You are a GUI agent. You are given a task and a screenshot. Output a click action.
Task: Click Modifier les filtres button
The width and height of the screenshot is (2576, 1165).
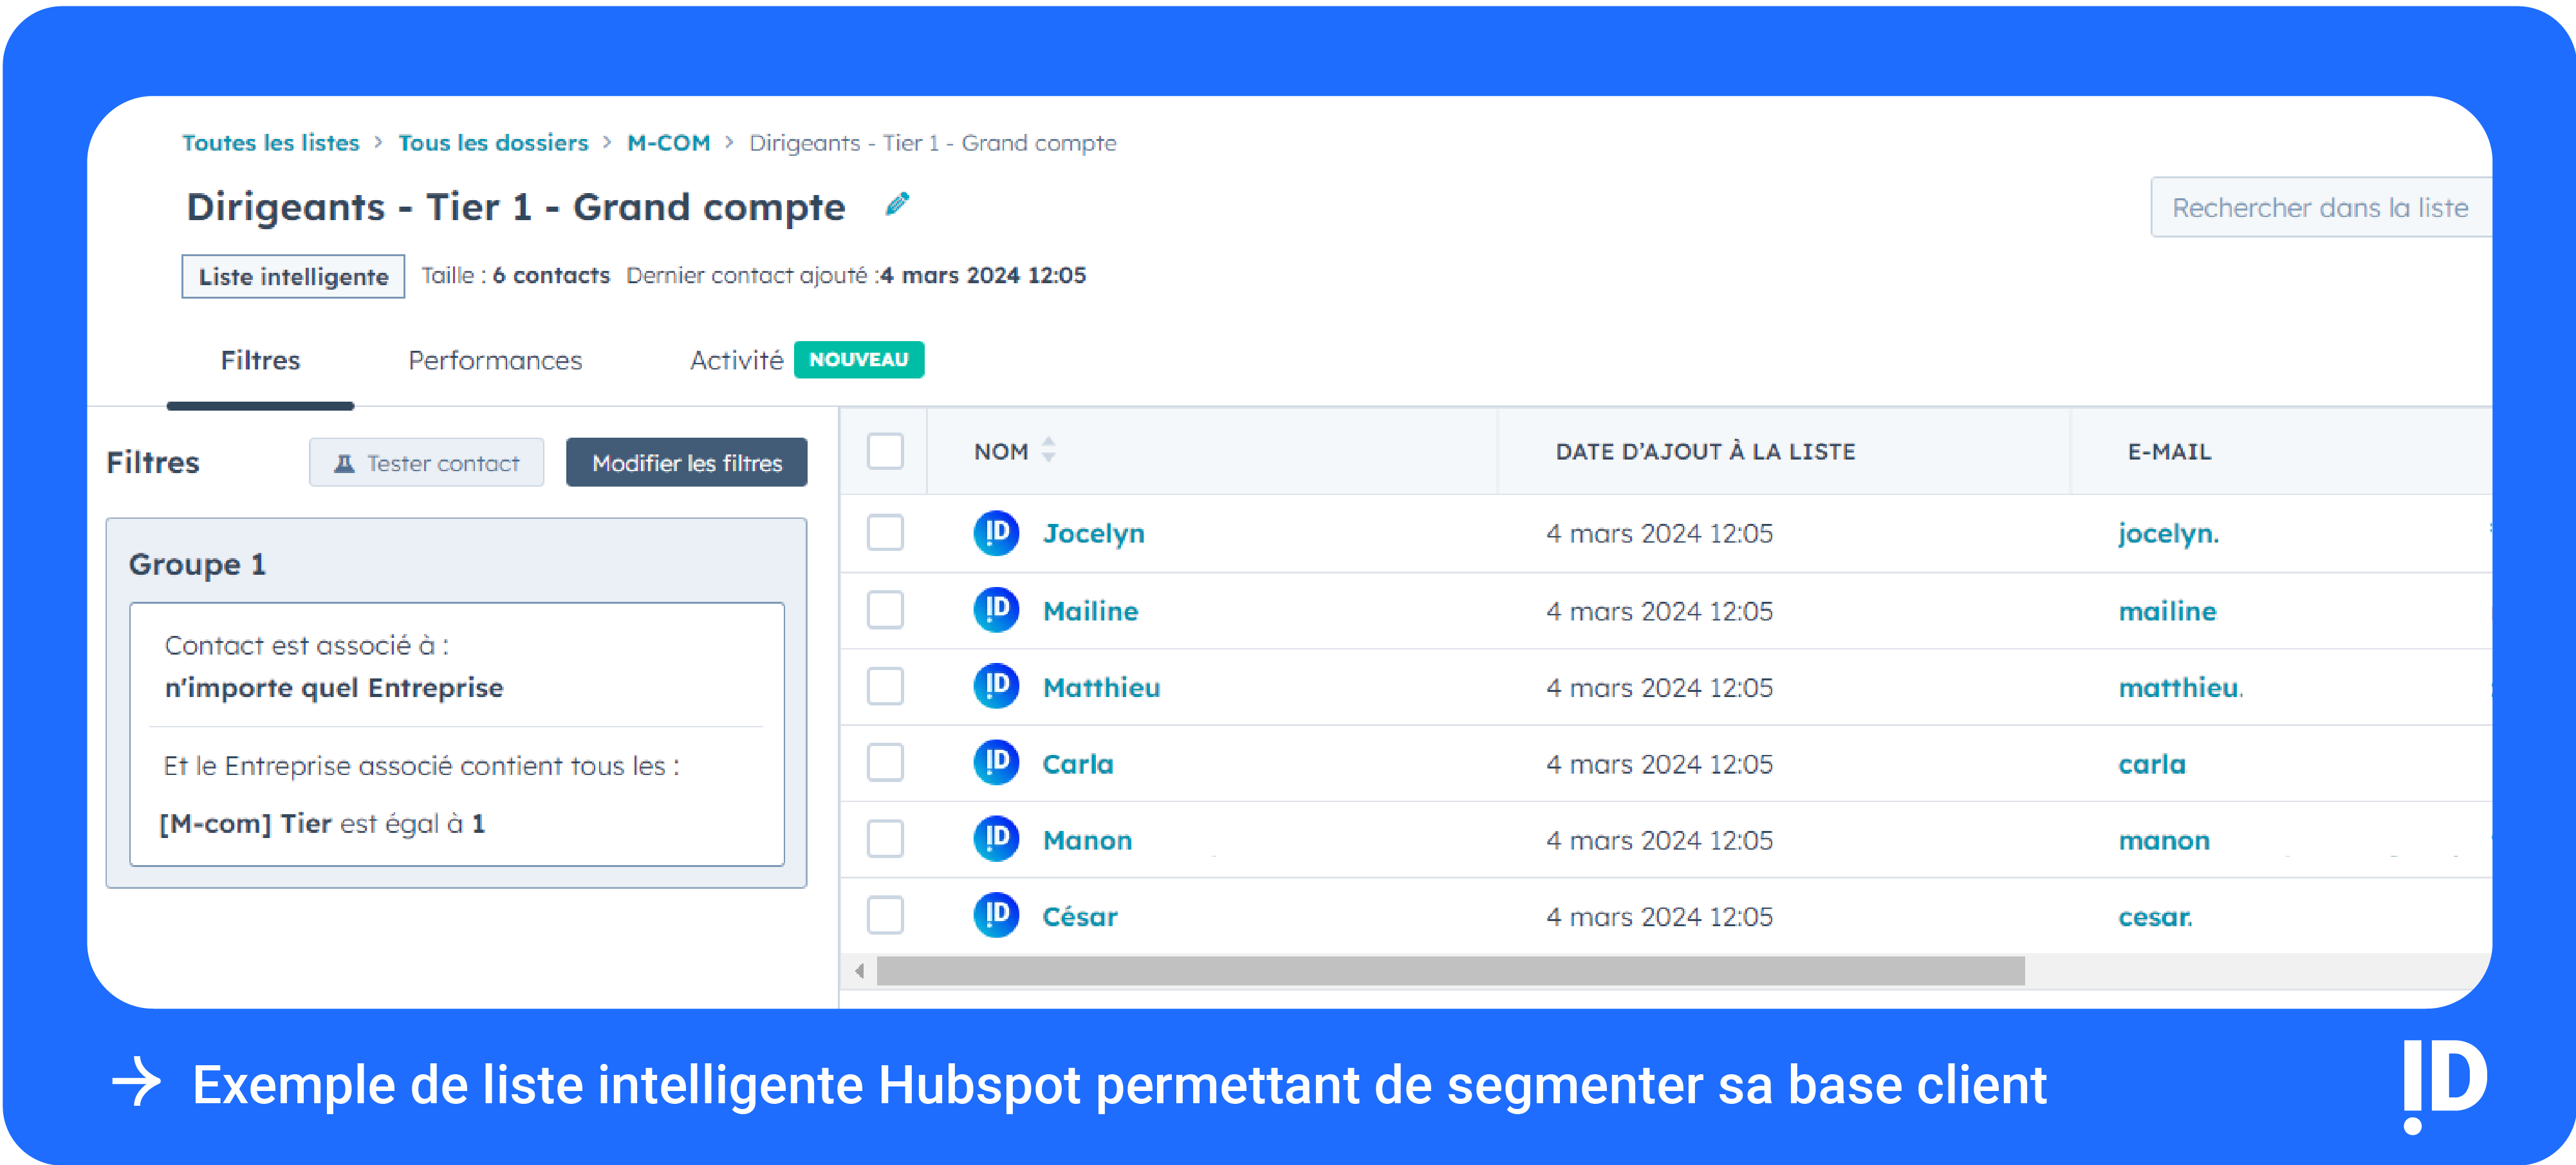click(686, 463)
